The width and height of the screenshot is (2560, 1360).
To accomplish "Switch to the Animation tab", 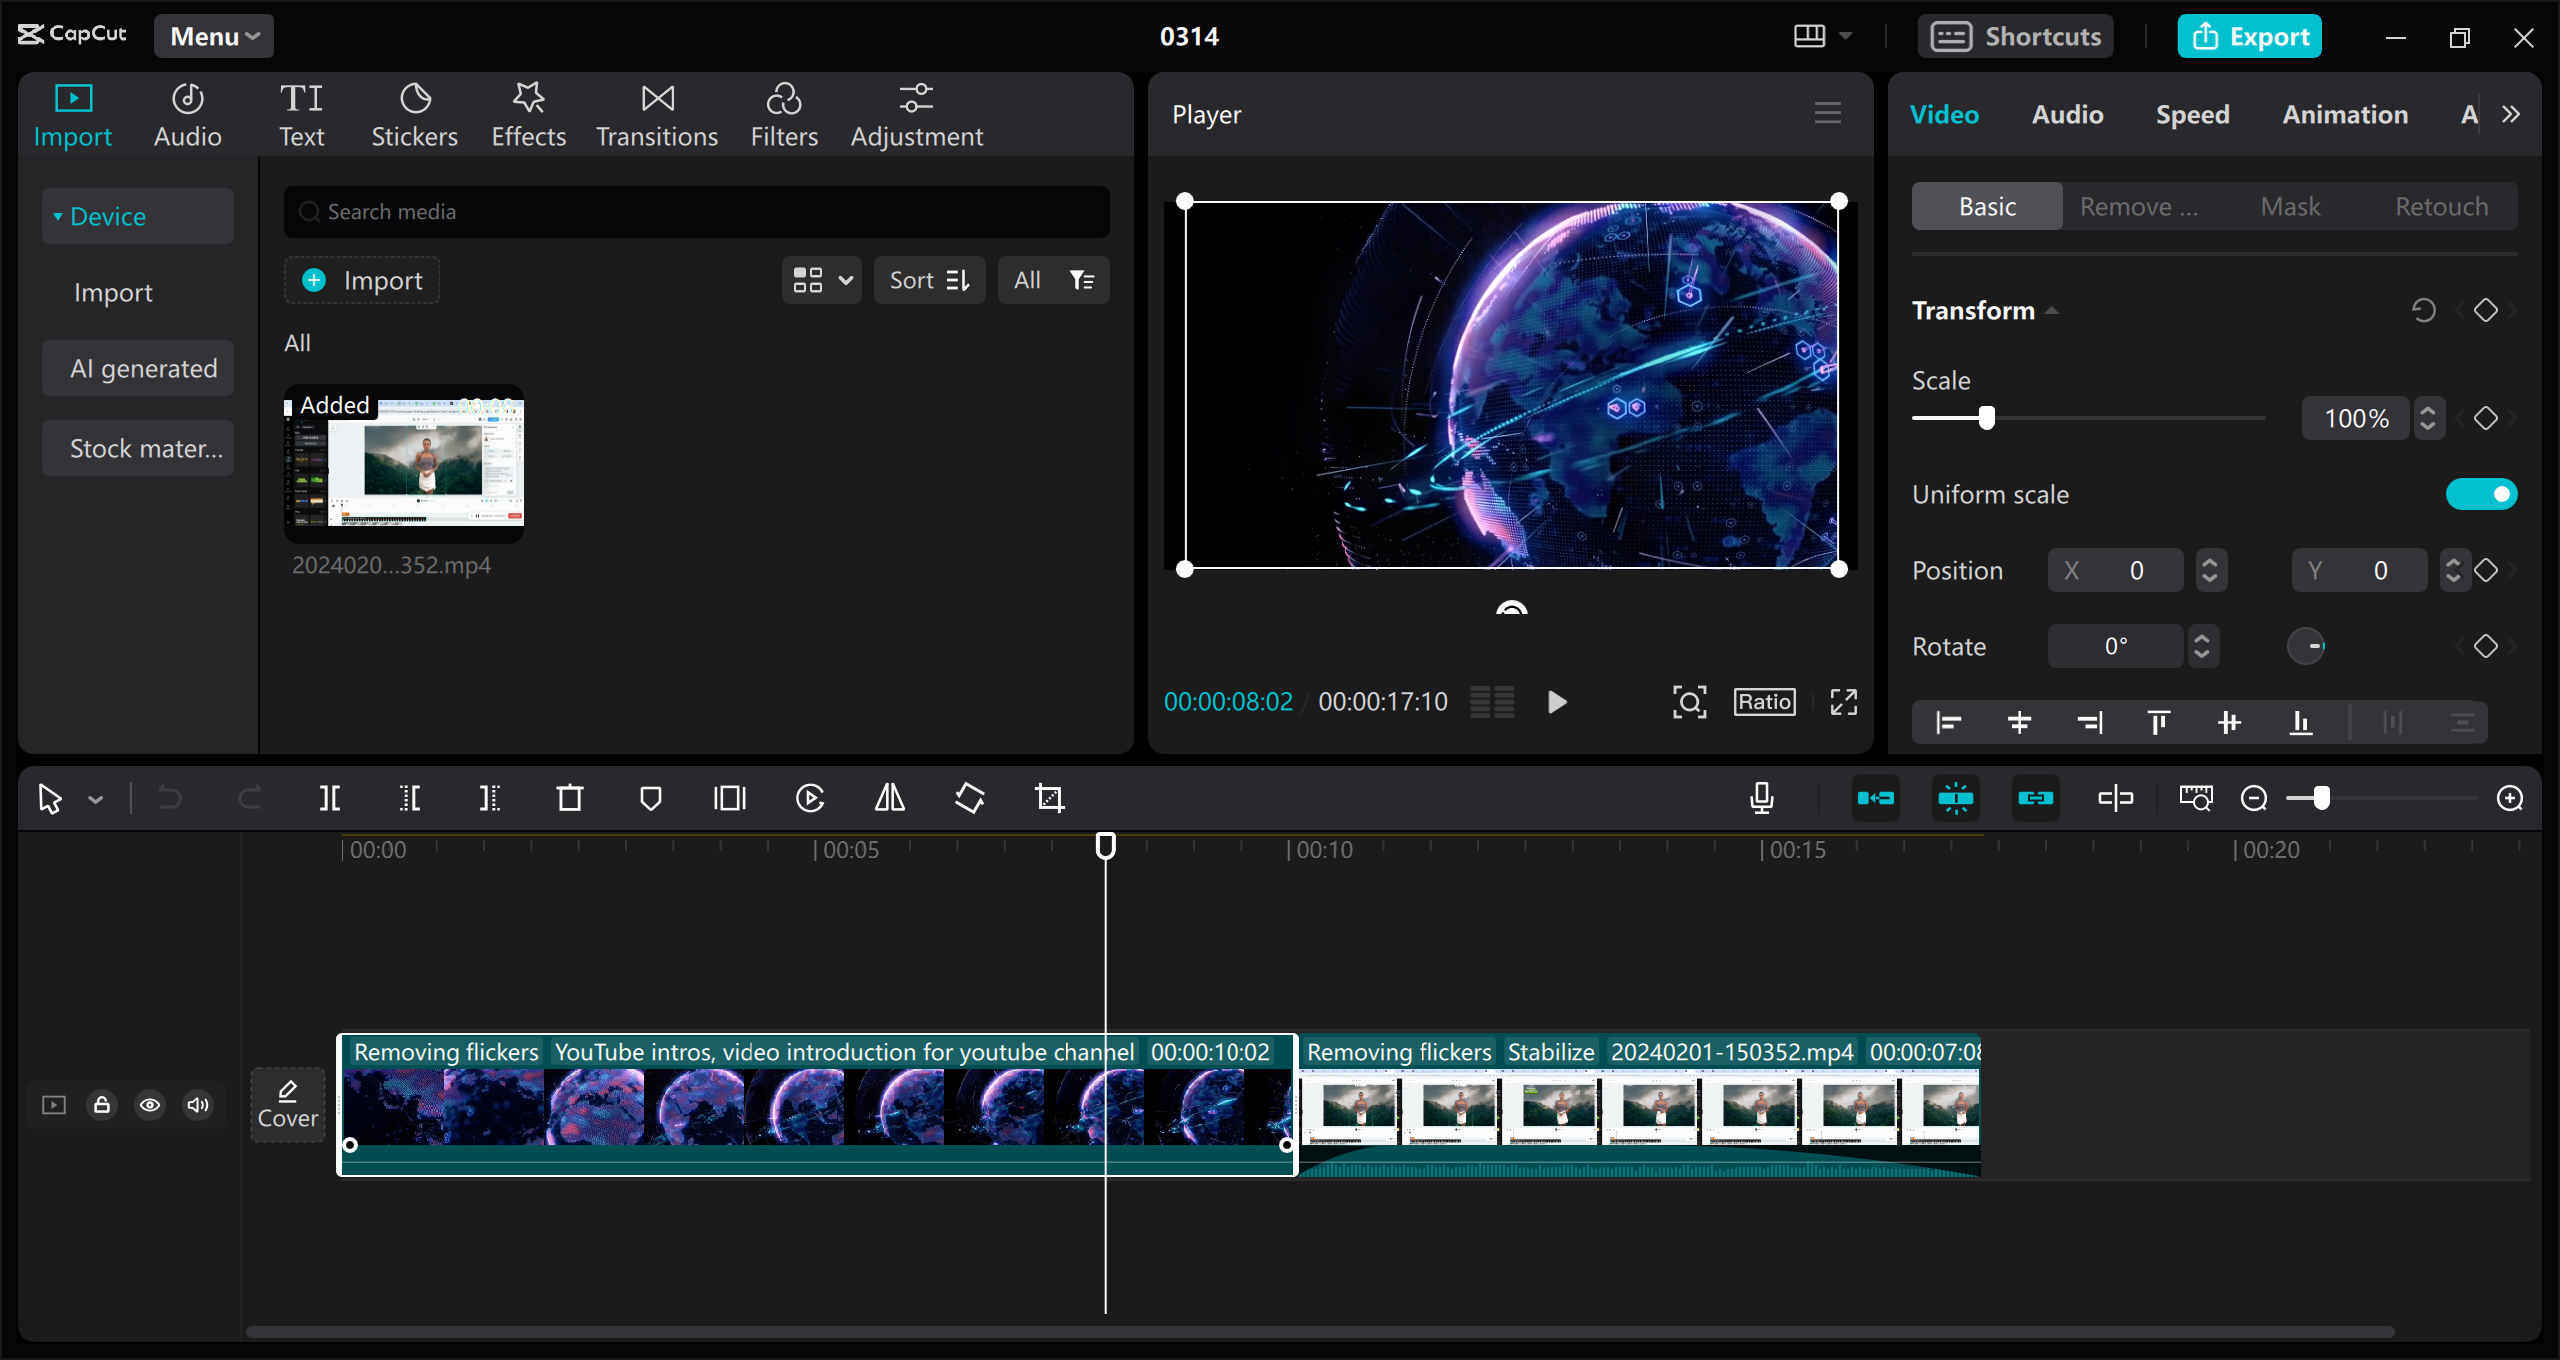I will pyautogui.click(x=2344, y=114).
